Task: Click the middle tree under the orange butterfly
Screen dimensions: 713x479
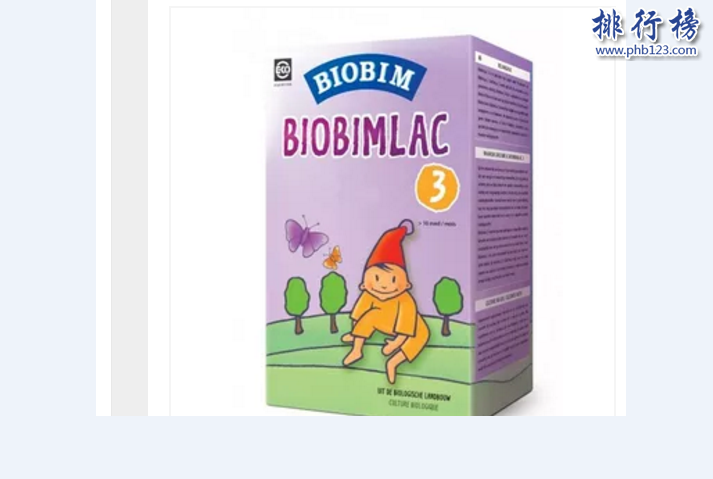Action: (x=333, y=302)
